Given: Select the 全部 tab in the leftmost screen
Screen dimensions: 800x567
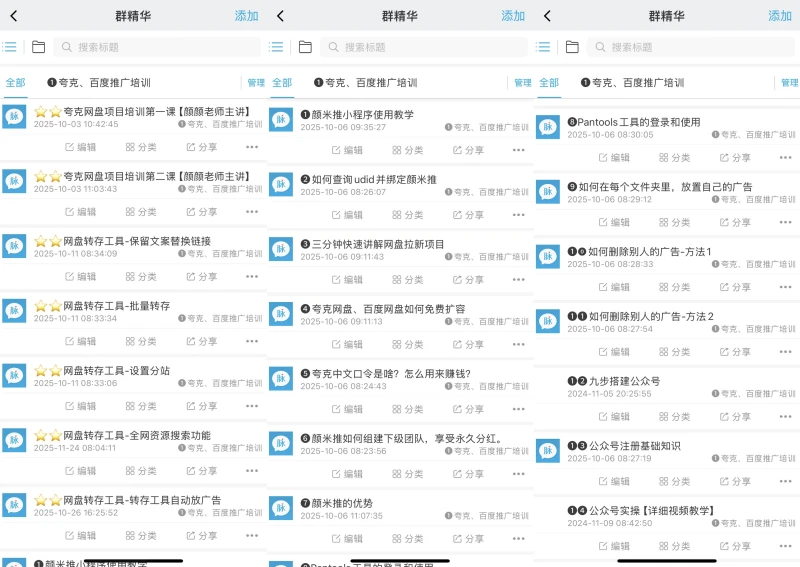Looking at the screenshot, I should (15, 83).
